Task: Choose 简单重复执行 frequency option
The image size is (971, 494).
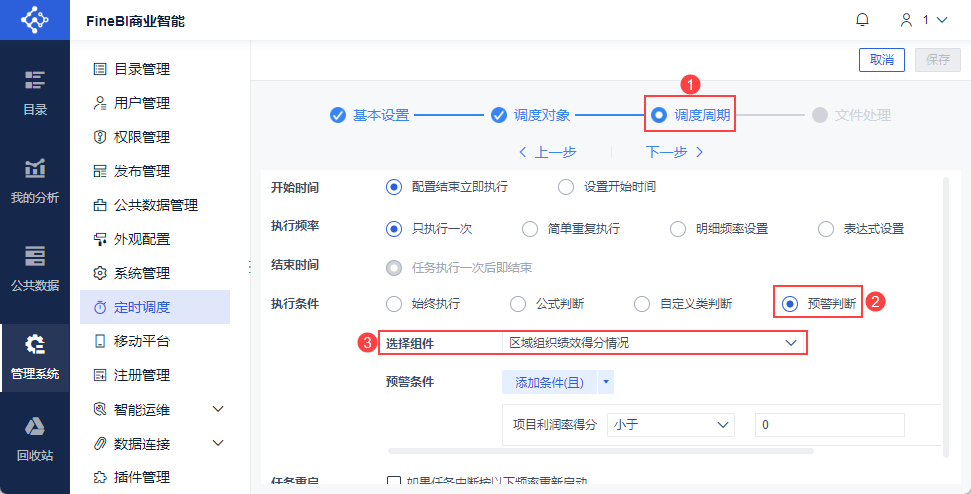Action: [x=571, y=229]
